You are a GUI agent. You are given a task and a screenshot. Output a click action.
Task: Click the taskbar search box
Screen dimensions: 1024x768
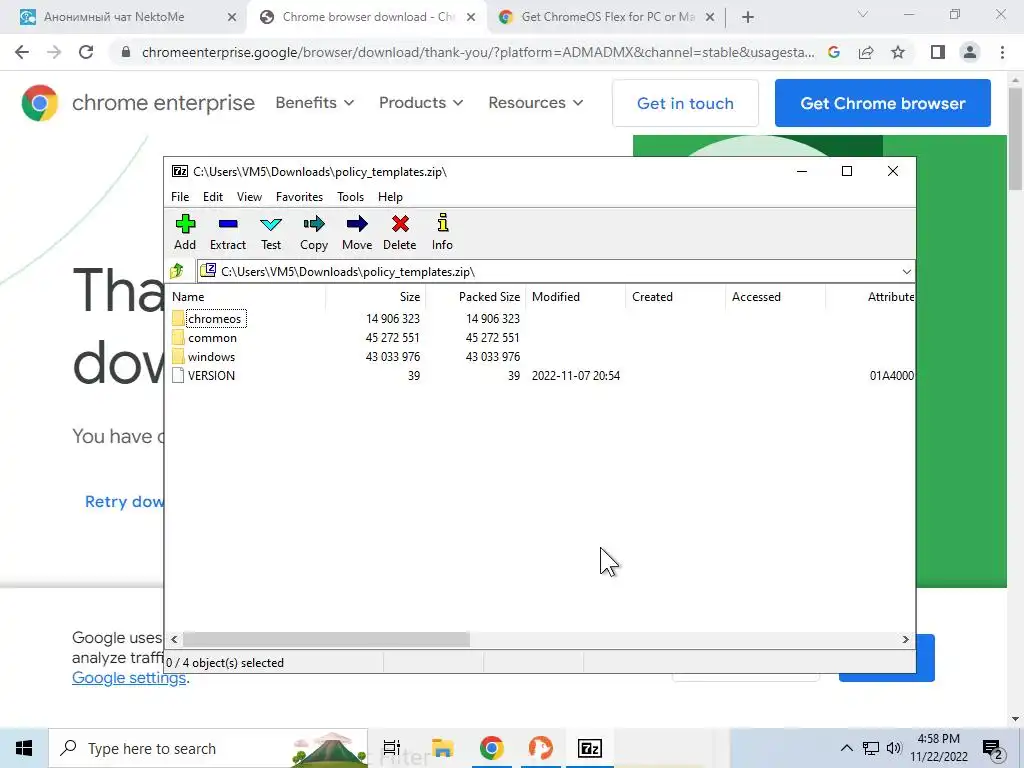coord(208,748)
